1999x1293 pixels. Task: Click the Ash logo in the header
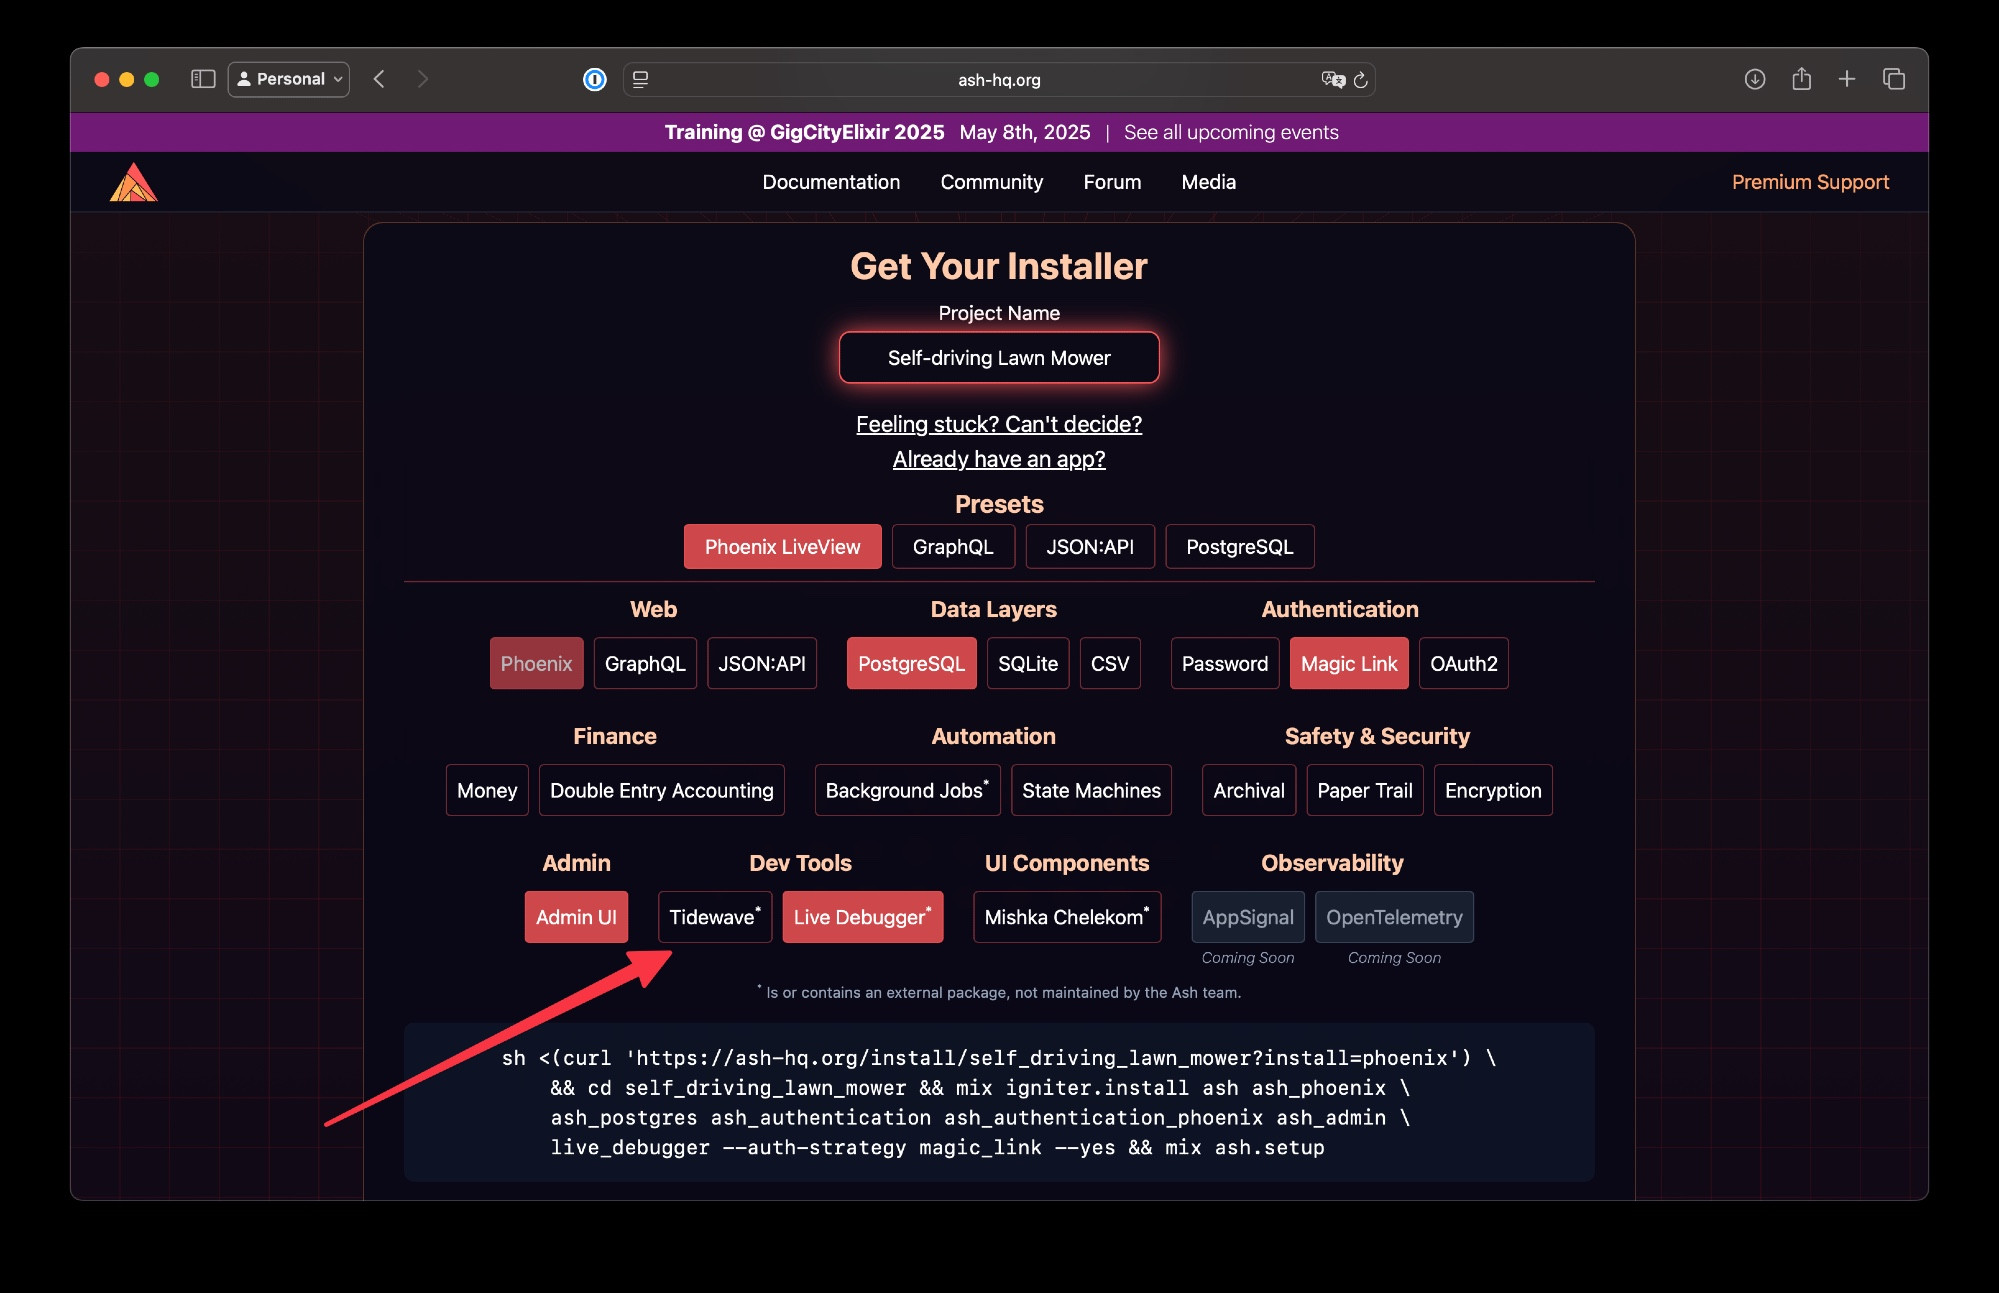pyautogui.click(x=133, y=182)
